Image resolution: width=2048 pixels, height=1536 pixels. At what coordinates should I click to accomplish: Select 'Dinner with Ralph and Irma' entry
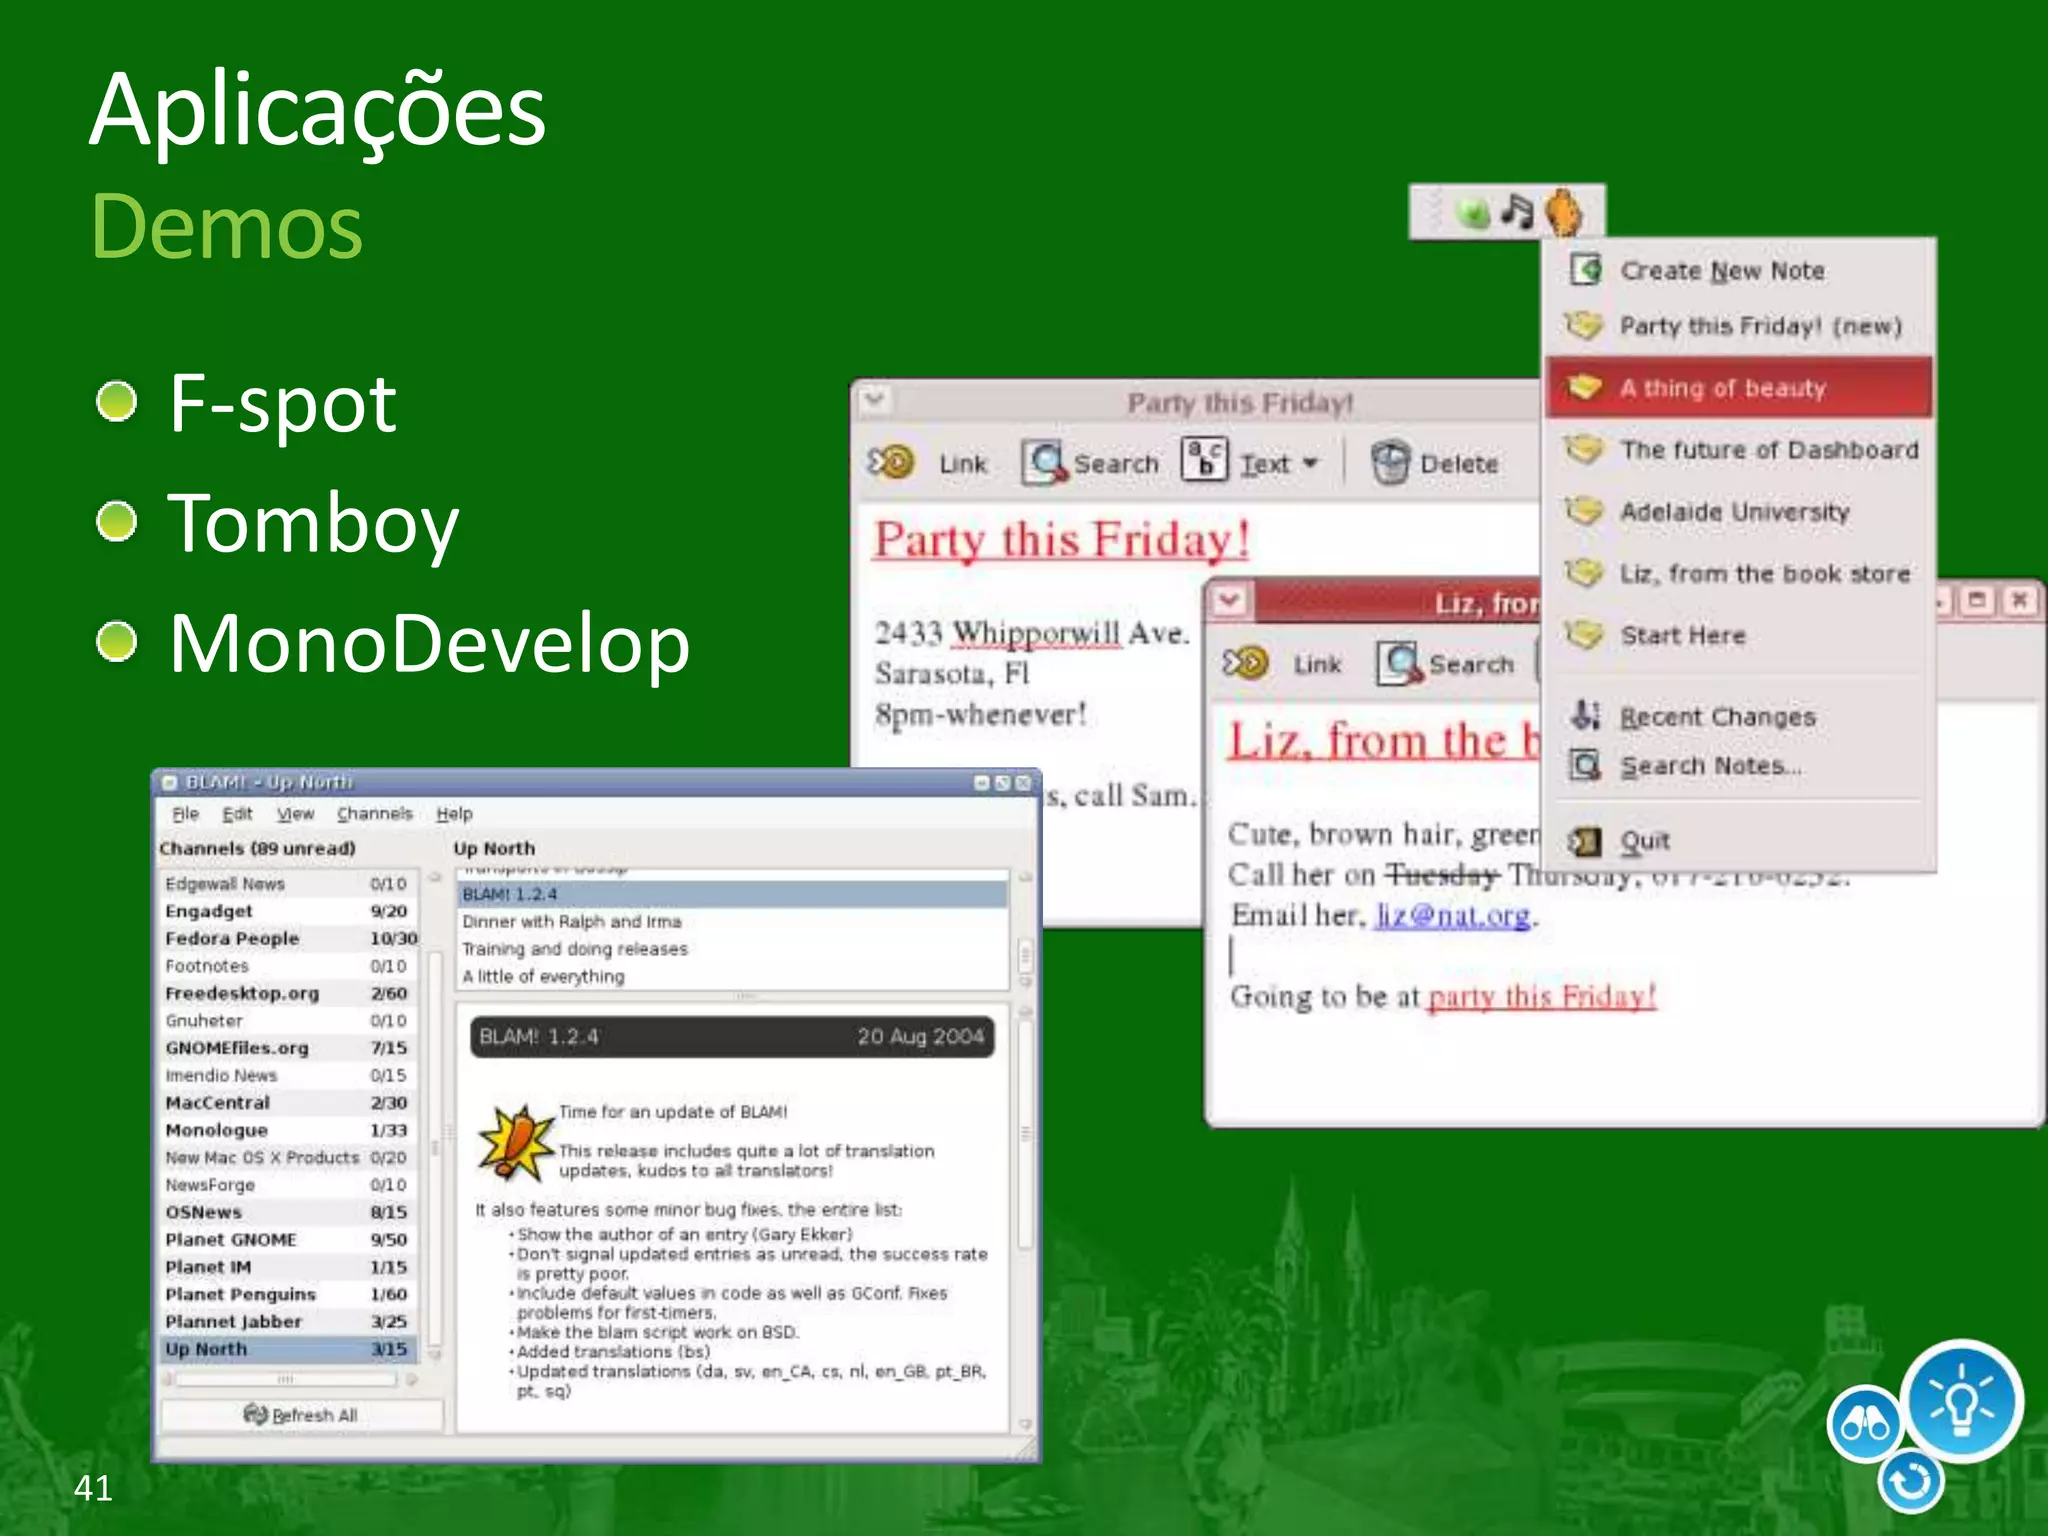click(x=732, y=921)
